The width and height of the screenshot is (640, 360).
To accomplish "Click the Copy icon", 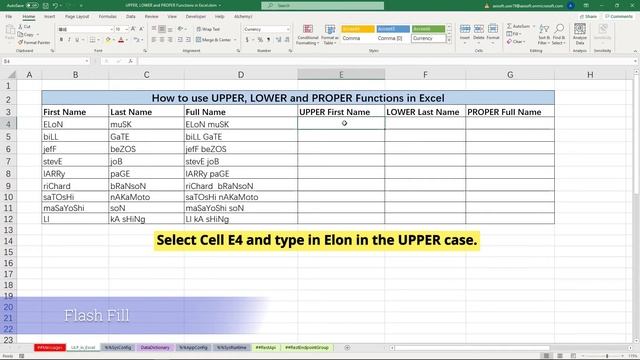I will click(20, 35).
